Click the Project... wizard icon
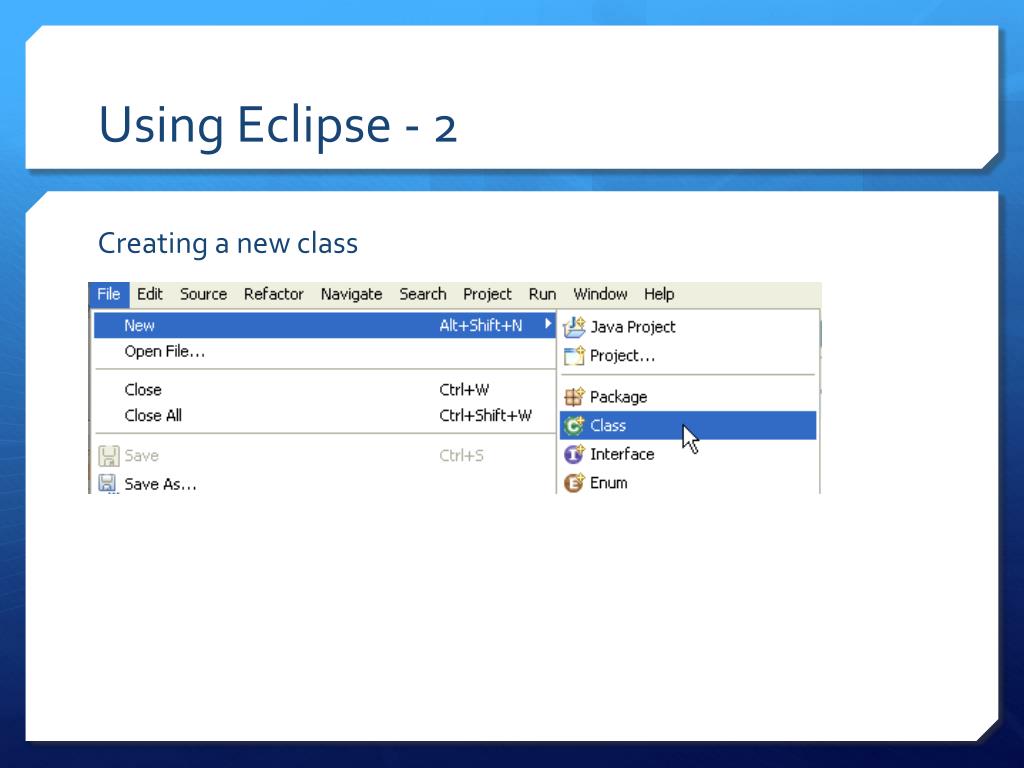Image resolution: width=1024 pixels, height=768 pixels. 574,356
